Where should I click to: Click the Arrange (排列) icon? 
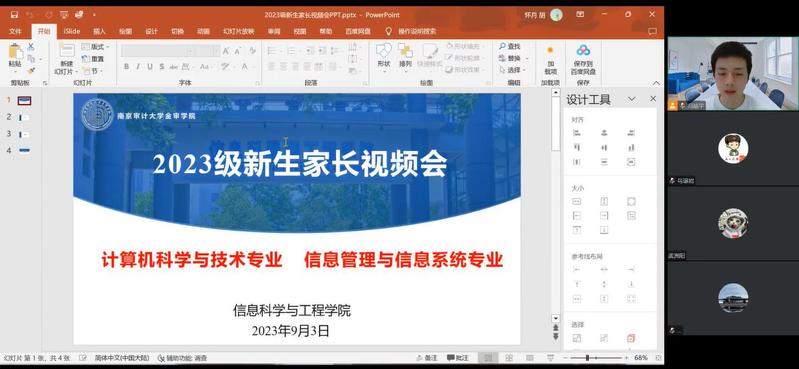click(406, 56)
